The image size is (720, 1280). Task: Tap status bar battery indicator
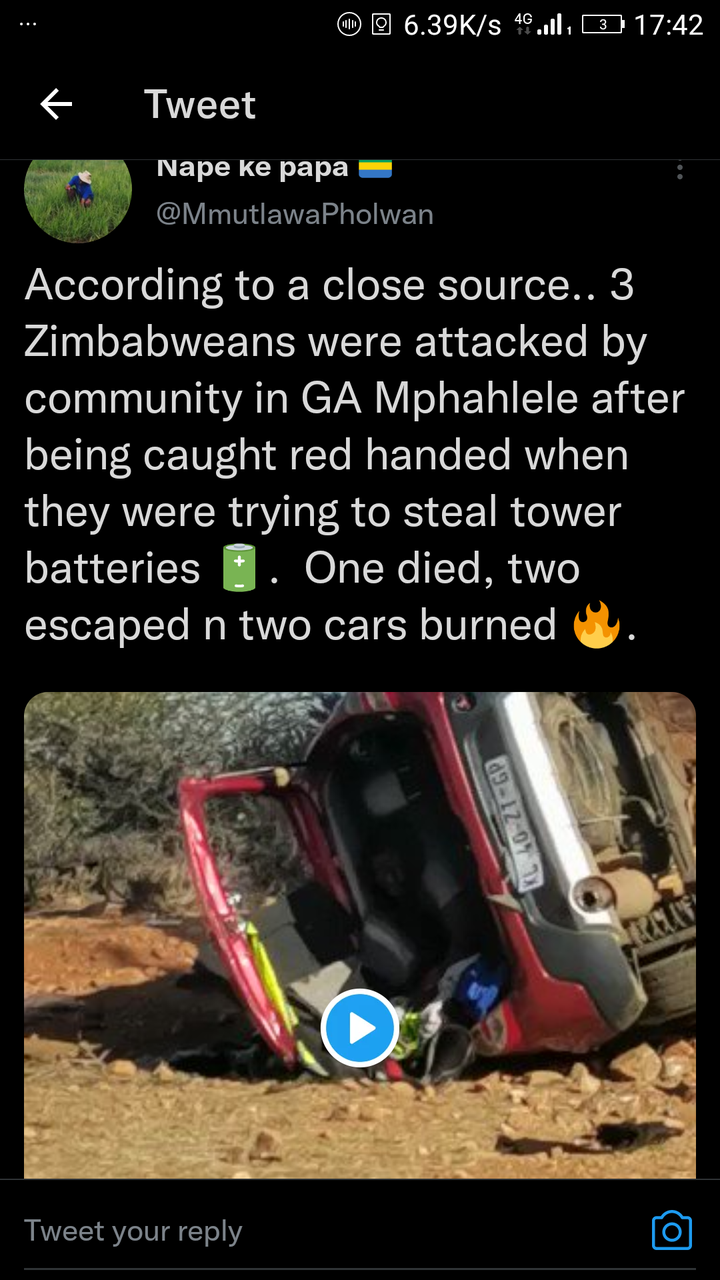tap(601, 24)
